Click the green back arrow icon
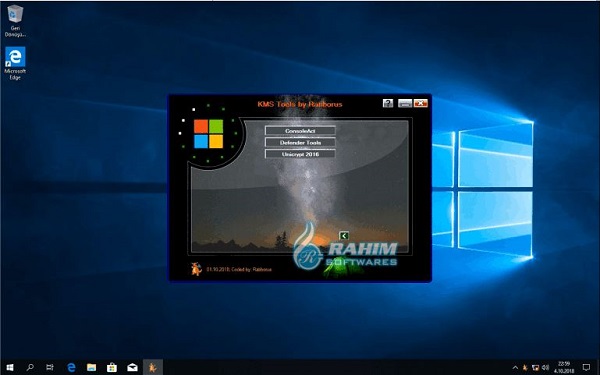This screenshot has width=600, height=375. (x=344, y=236)
